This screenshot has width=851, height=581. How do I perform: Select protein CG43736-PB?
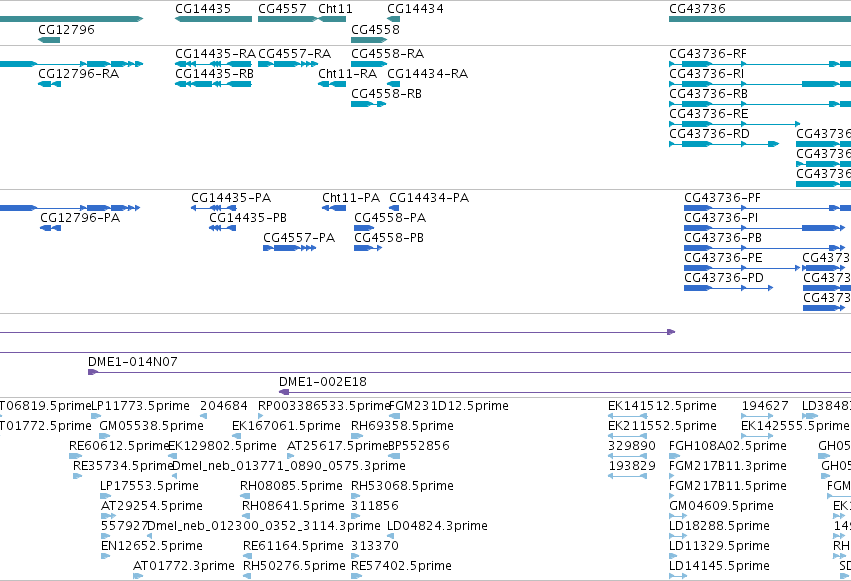coord(765,248)
